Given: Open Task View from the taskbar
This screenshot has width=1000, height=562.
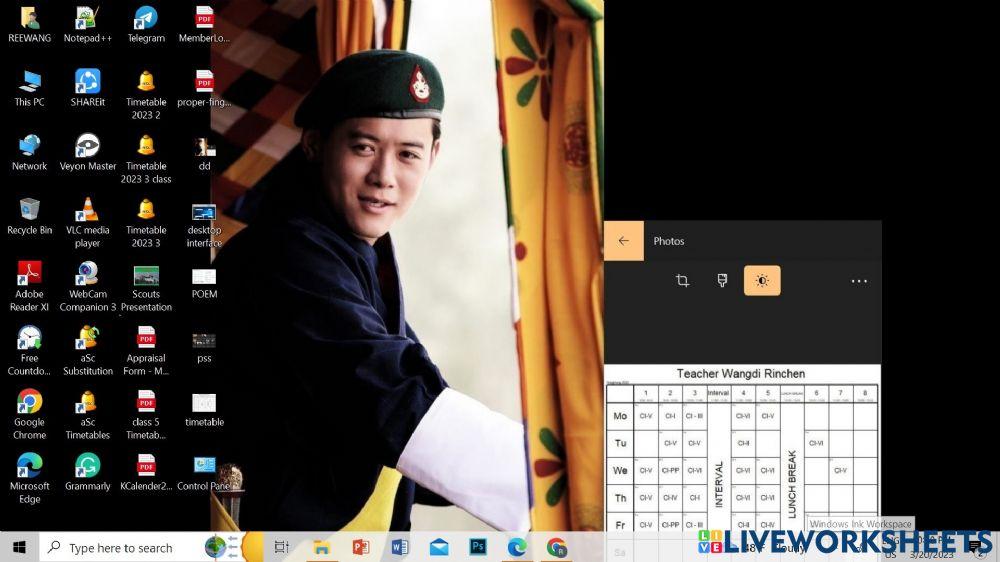Looking at the screenshot, I should [x=282, y=547].
